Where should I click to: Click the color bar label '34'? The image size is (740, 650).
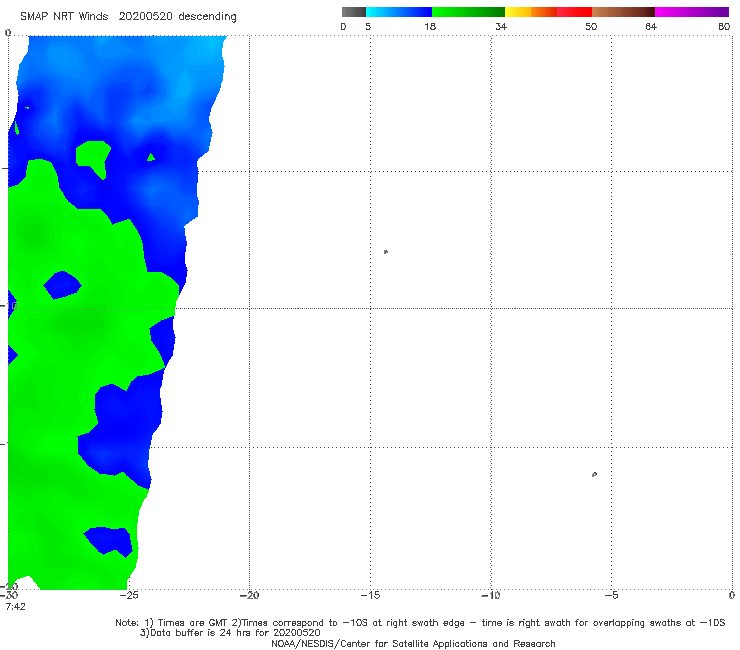click(x=501, y=26)
